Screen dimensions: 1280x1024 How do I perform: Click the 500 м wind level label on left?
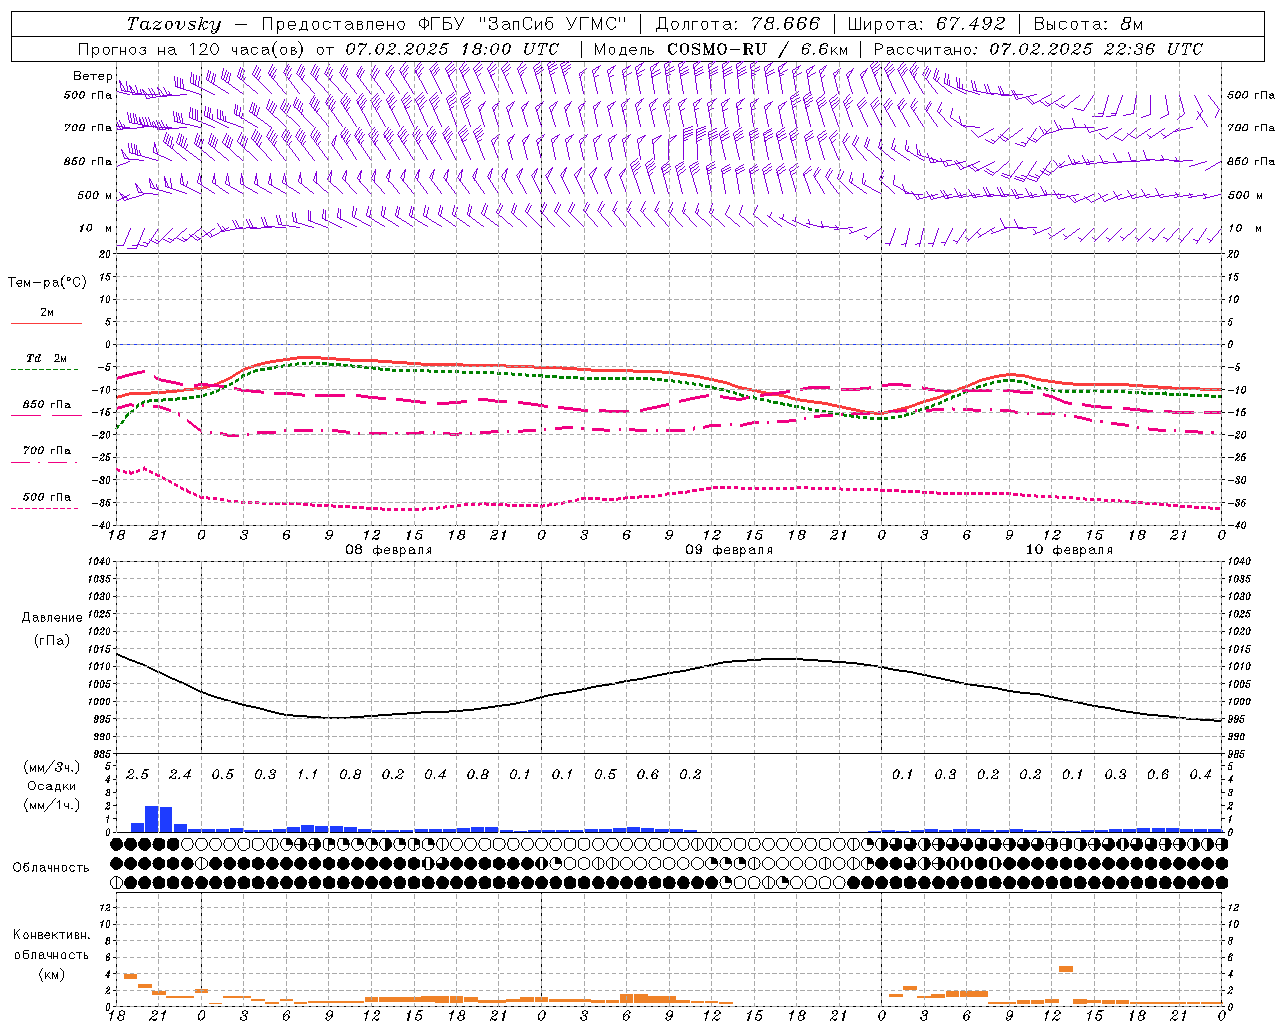click(95, 195)
